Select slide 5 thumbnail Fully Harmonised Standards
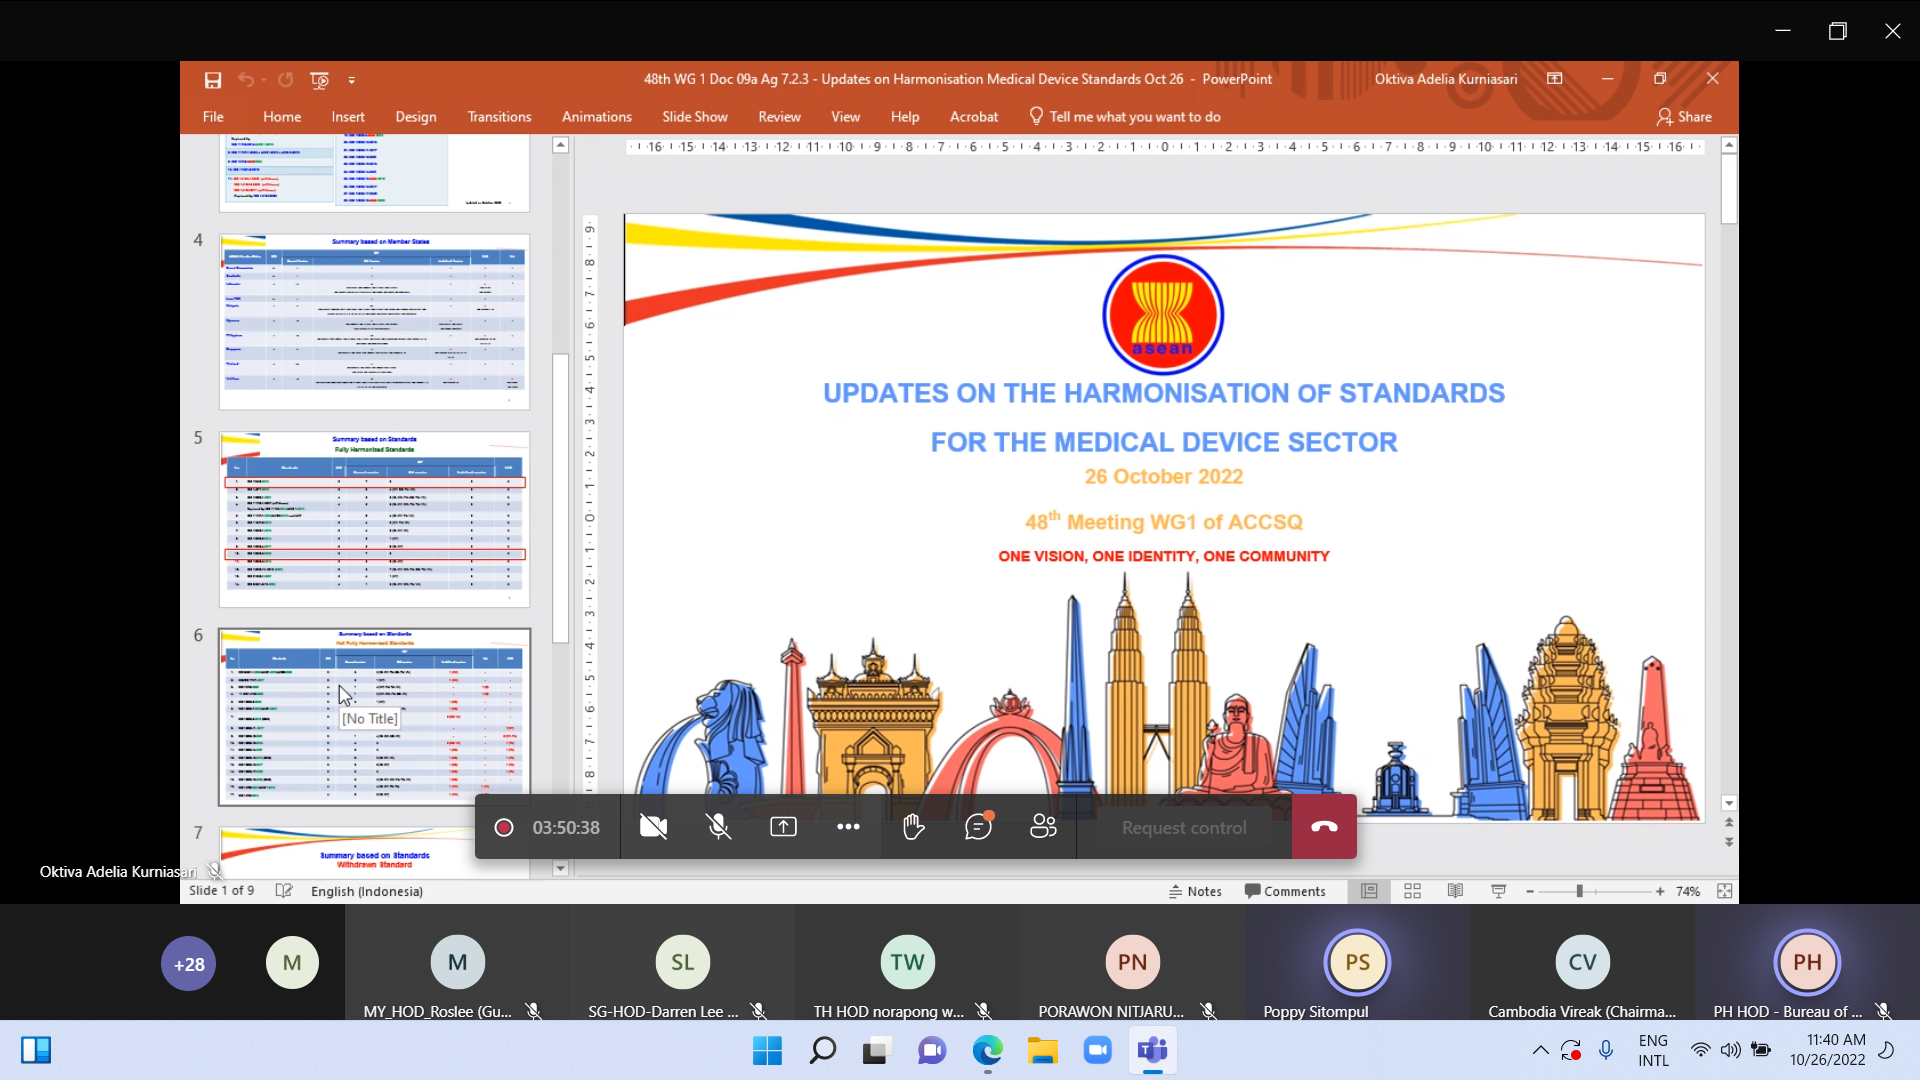This screenshot has width=1920, height=1080. 374,519
